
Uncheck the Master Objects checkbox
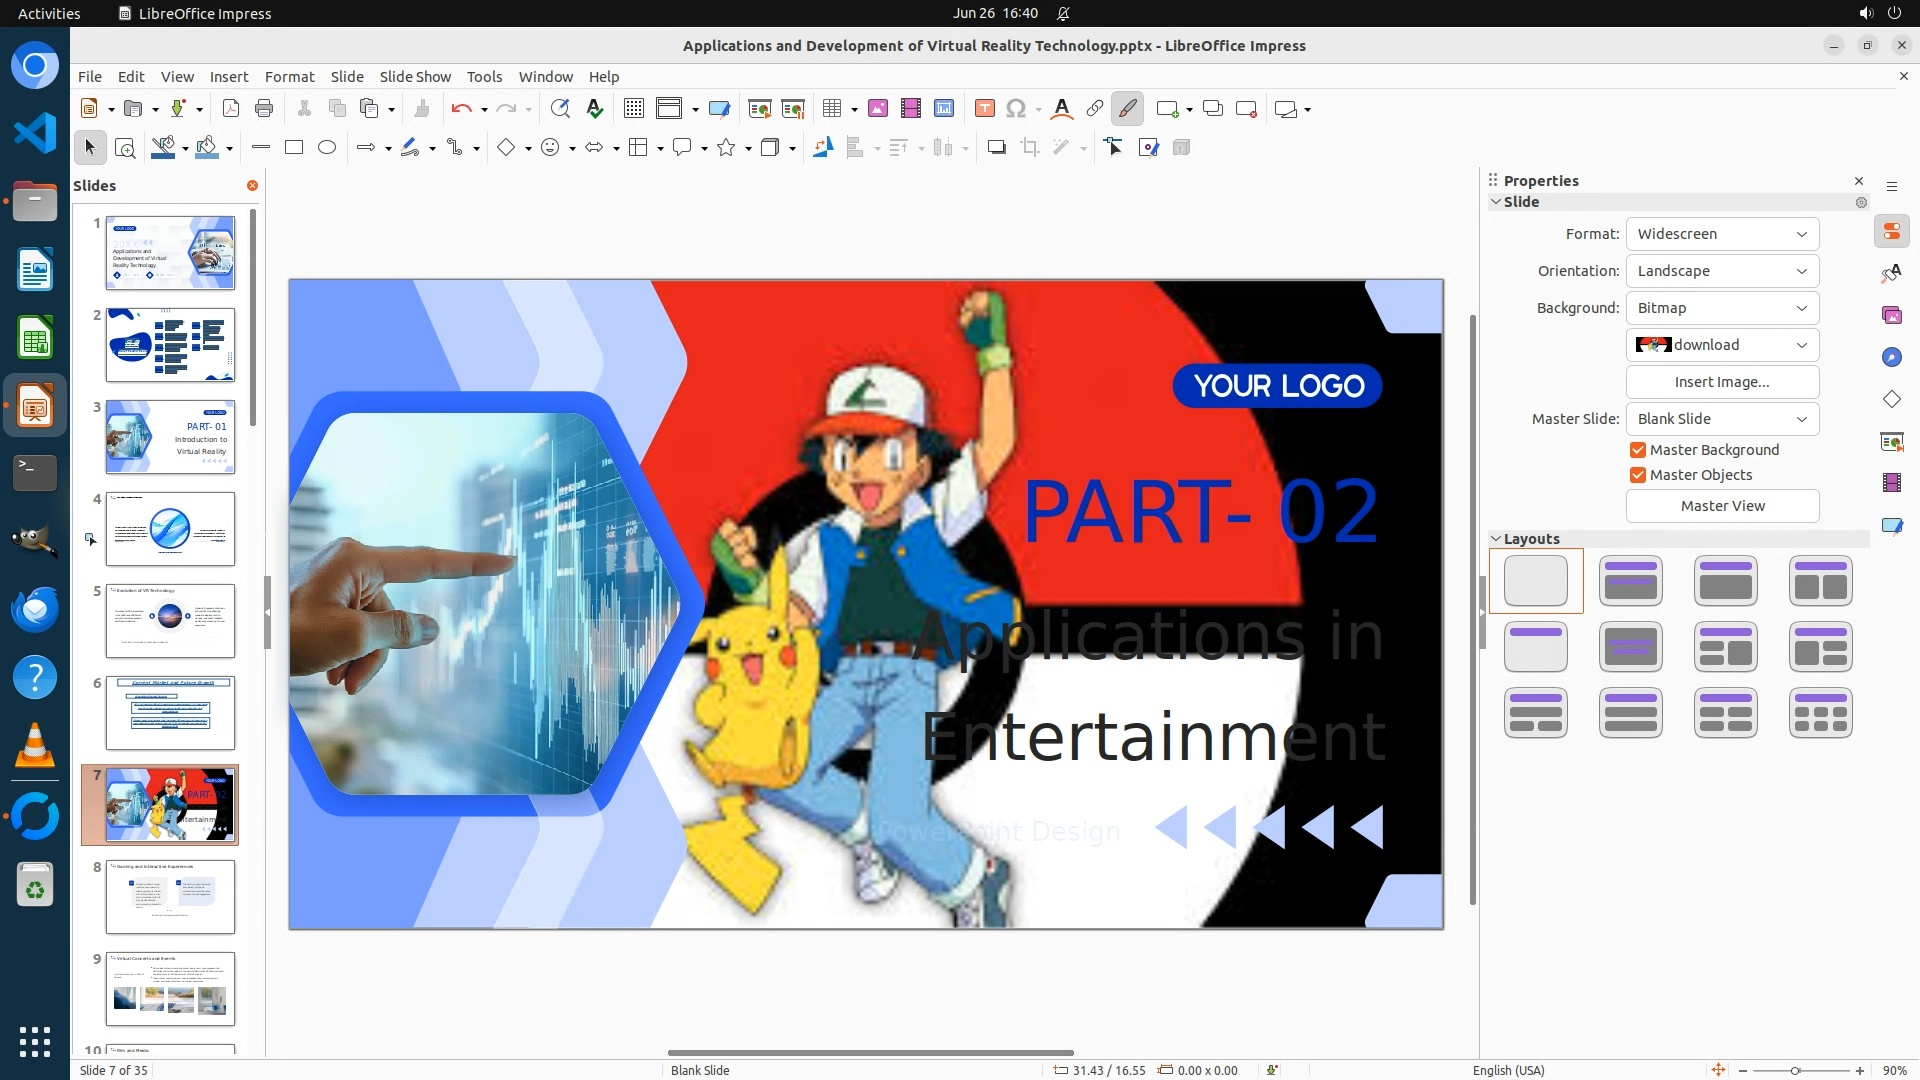(1638, 475)
